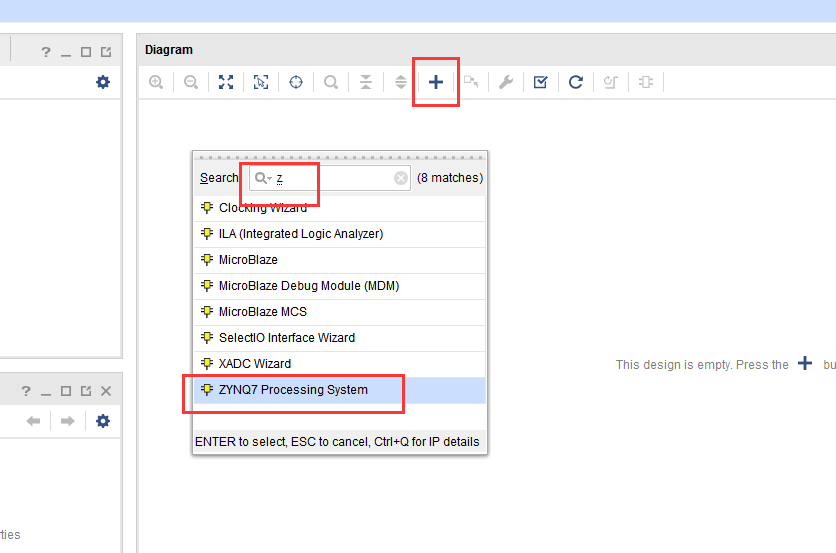Minimize the upper left panel
This screenshot has height=553, width=836.
[x=66, y=54]
